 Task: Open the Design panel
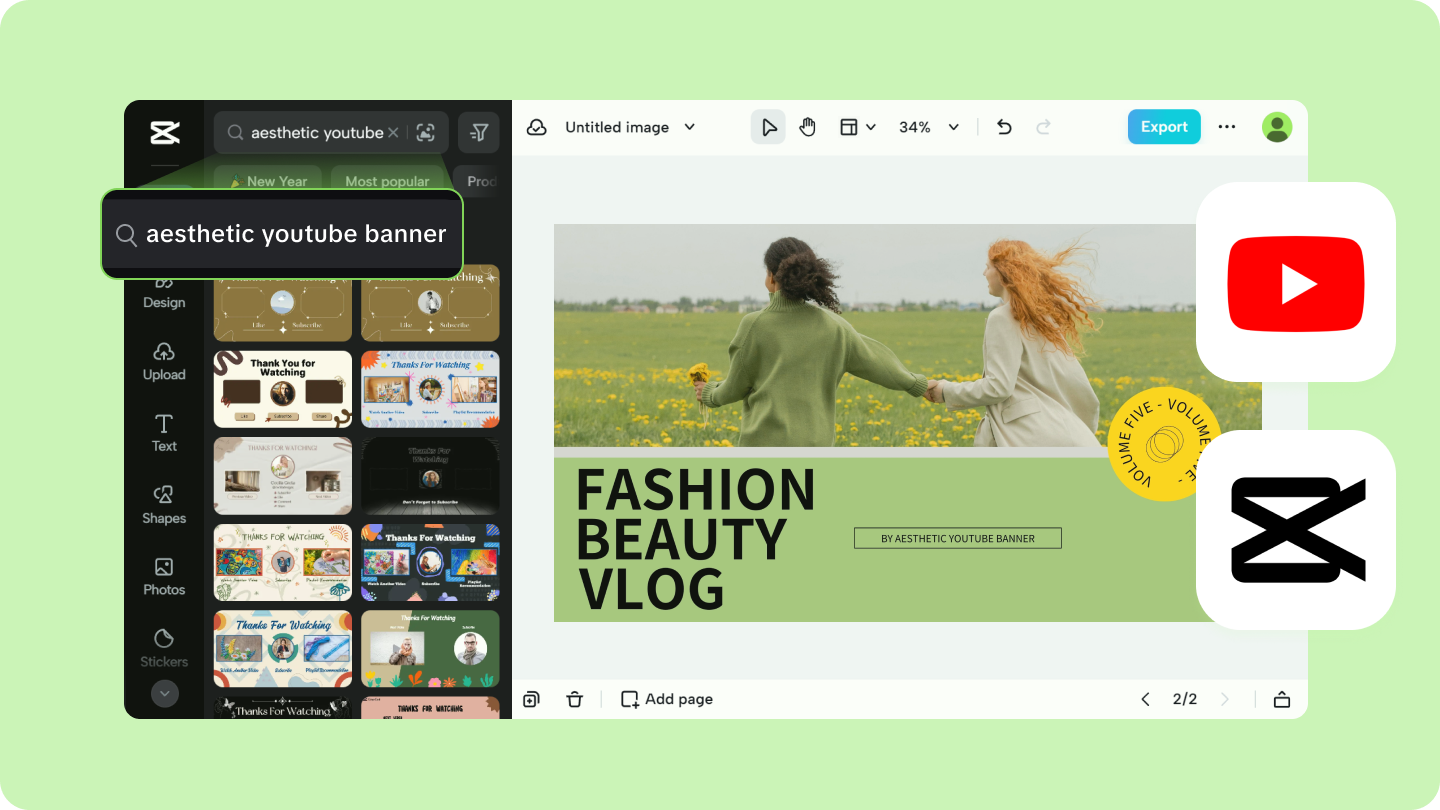(x=164, y=293)
